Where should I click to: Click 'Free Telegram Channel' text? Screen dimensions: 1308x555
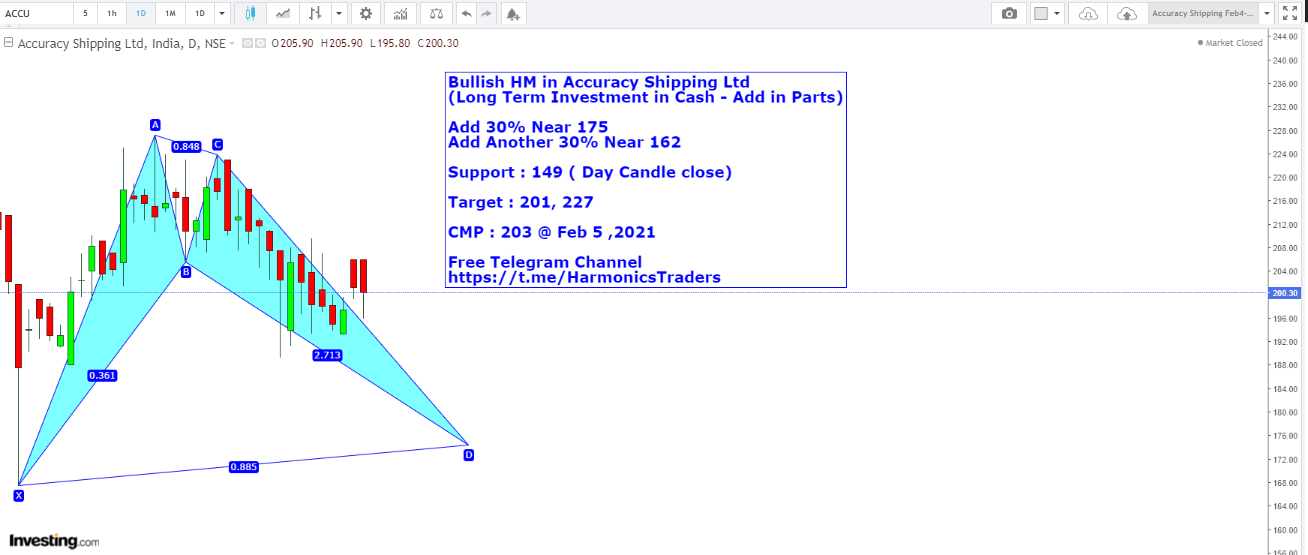(545, 262)
